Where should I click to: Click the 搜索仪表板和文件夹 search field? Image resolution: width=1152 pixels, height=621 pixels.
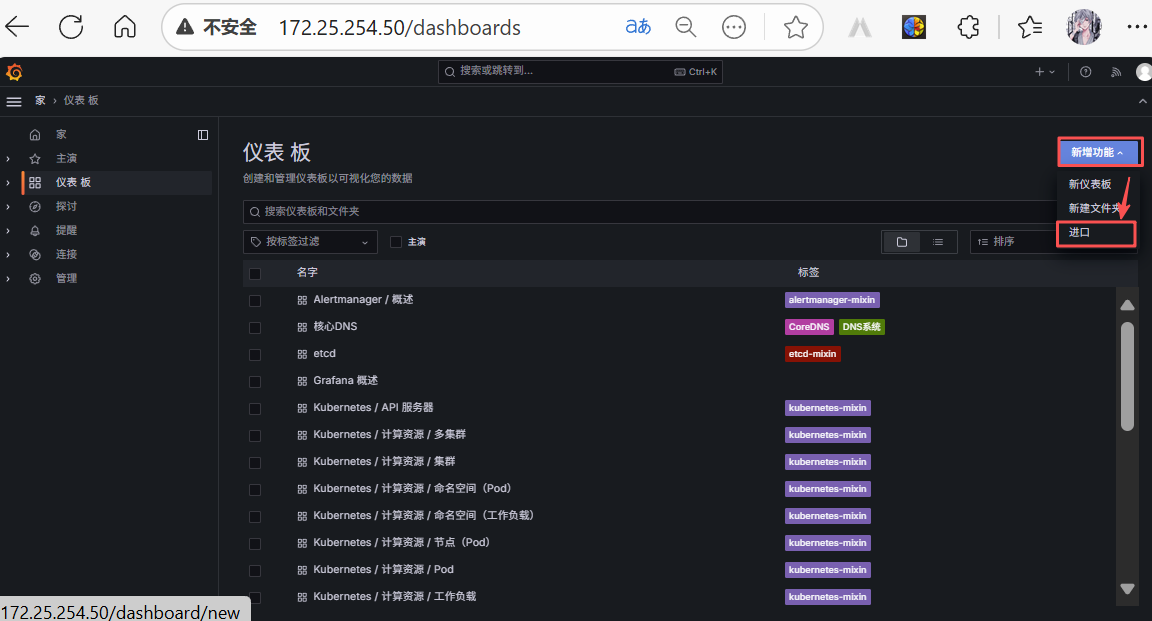coord(650,212)
